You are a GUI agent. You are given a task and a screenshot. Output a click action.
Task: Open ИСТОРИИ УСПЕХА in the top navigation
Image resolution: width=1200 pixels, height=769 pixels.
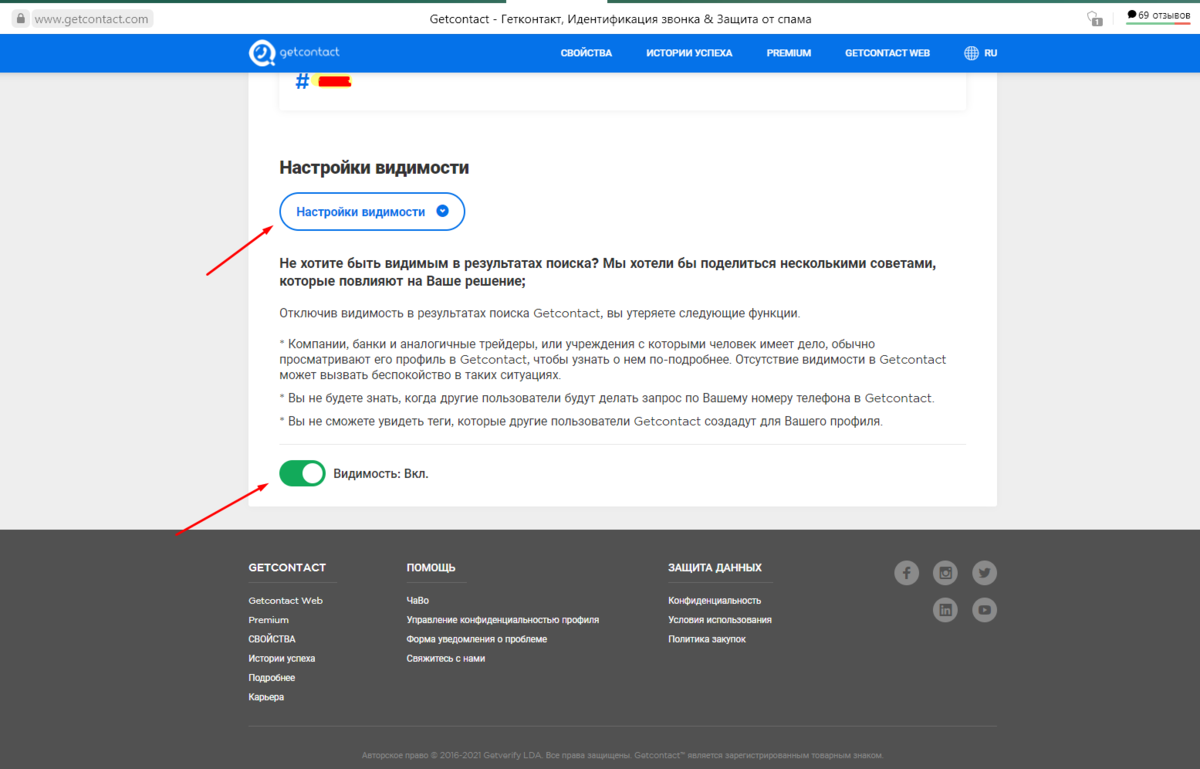(x=689, y=53)
